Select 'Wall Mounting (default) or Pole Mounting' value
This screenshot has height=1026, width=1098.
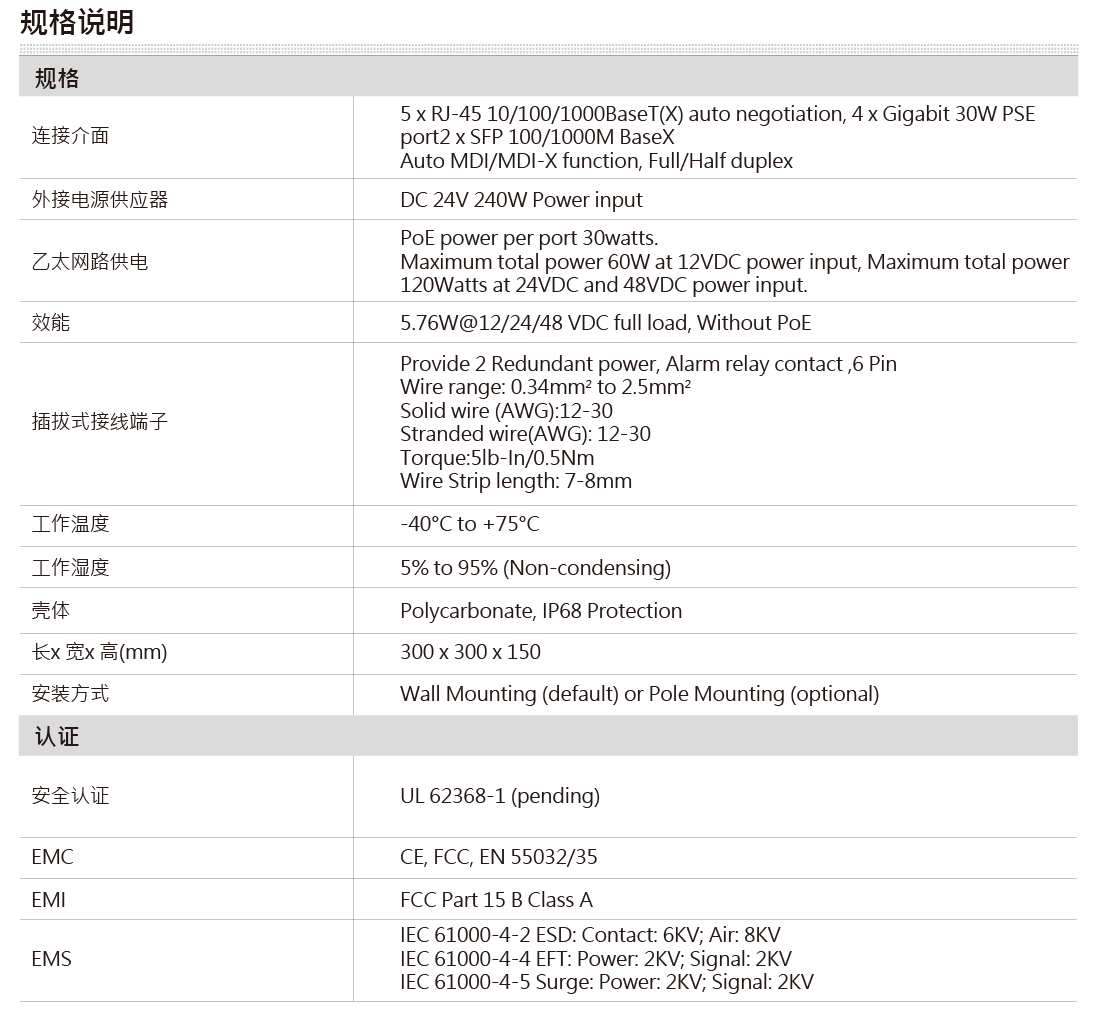(639, 694)
